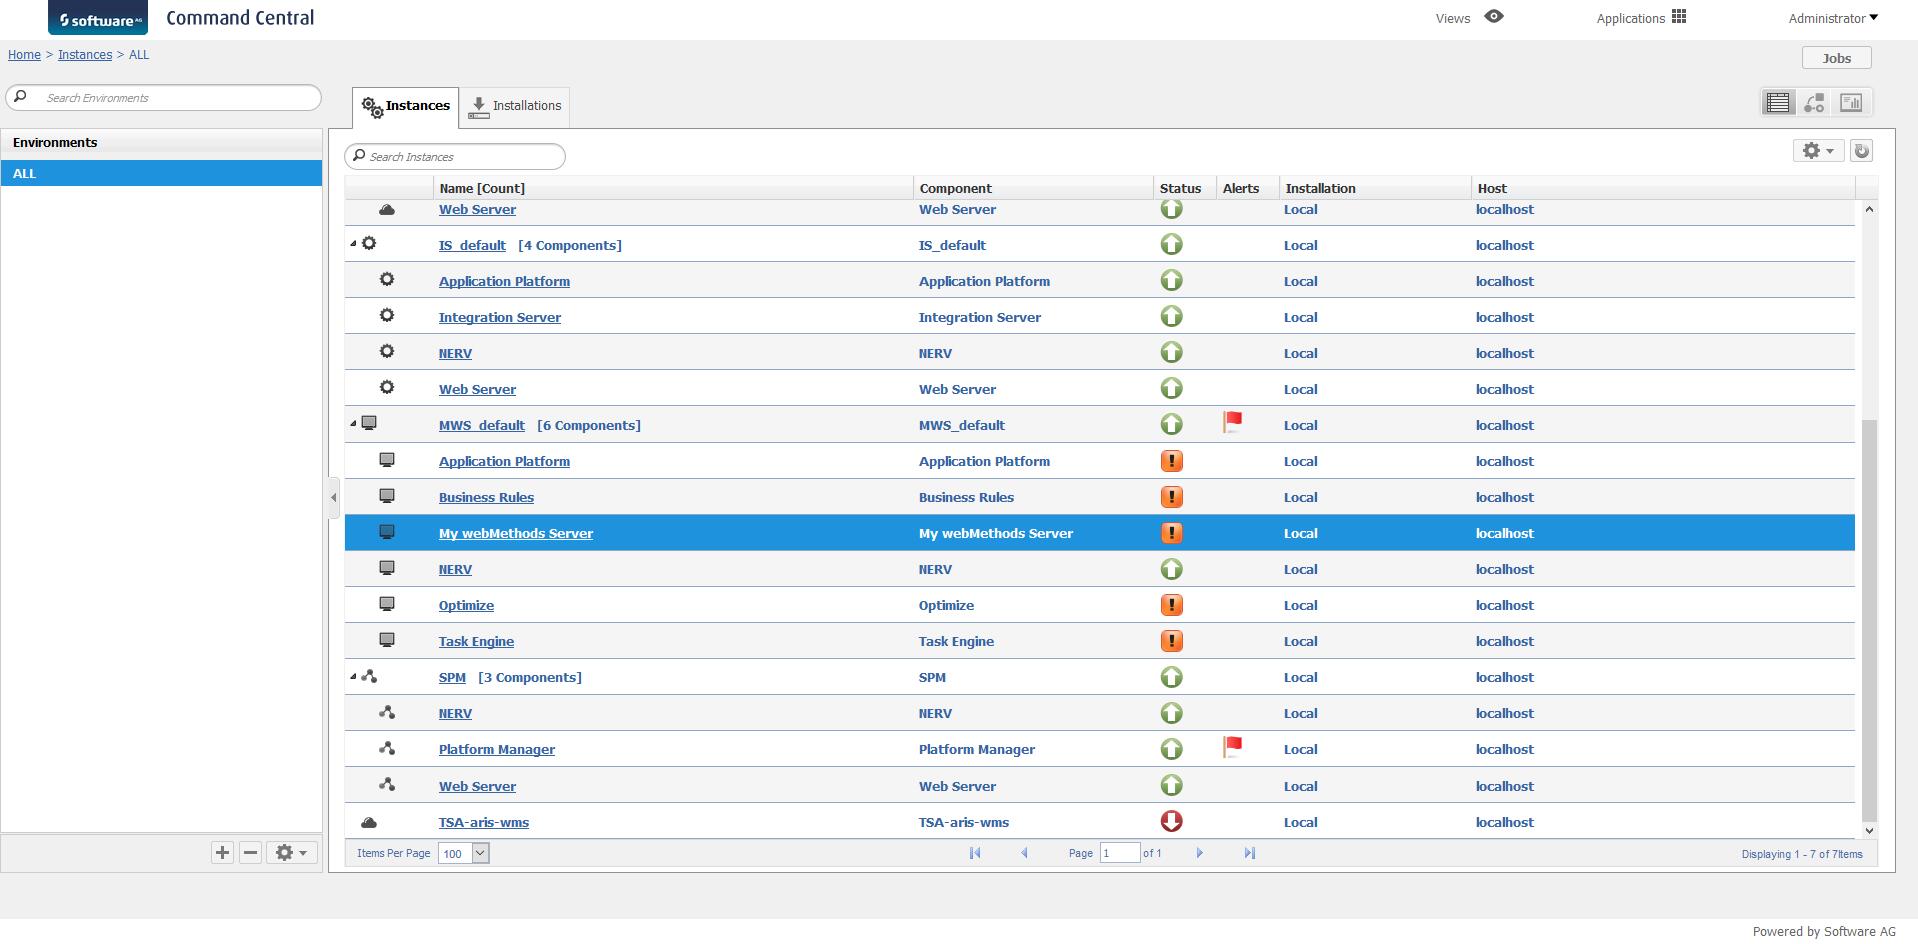Click the red alert flag for MWS_default
The image size is (1918, 944).
pos(1233,422)
